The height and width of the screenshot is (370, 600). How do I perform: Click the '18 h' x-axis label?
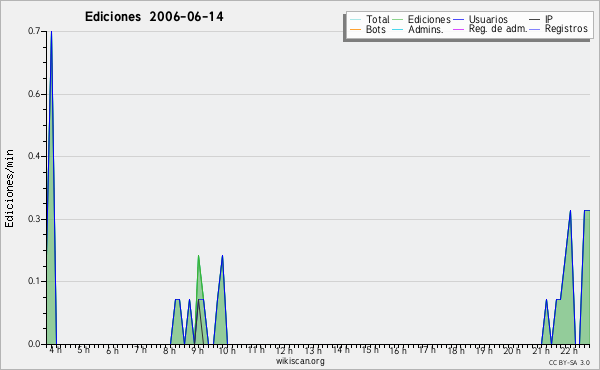click(456, 350)
